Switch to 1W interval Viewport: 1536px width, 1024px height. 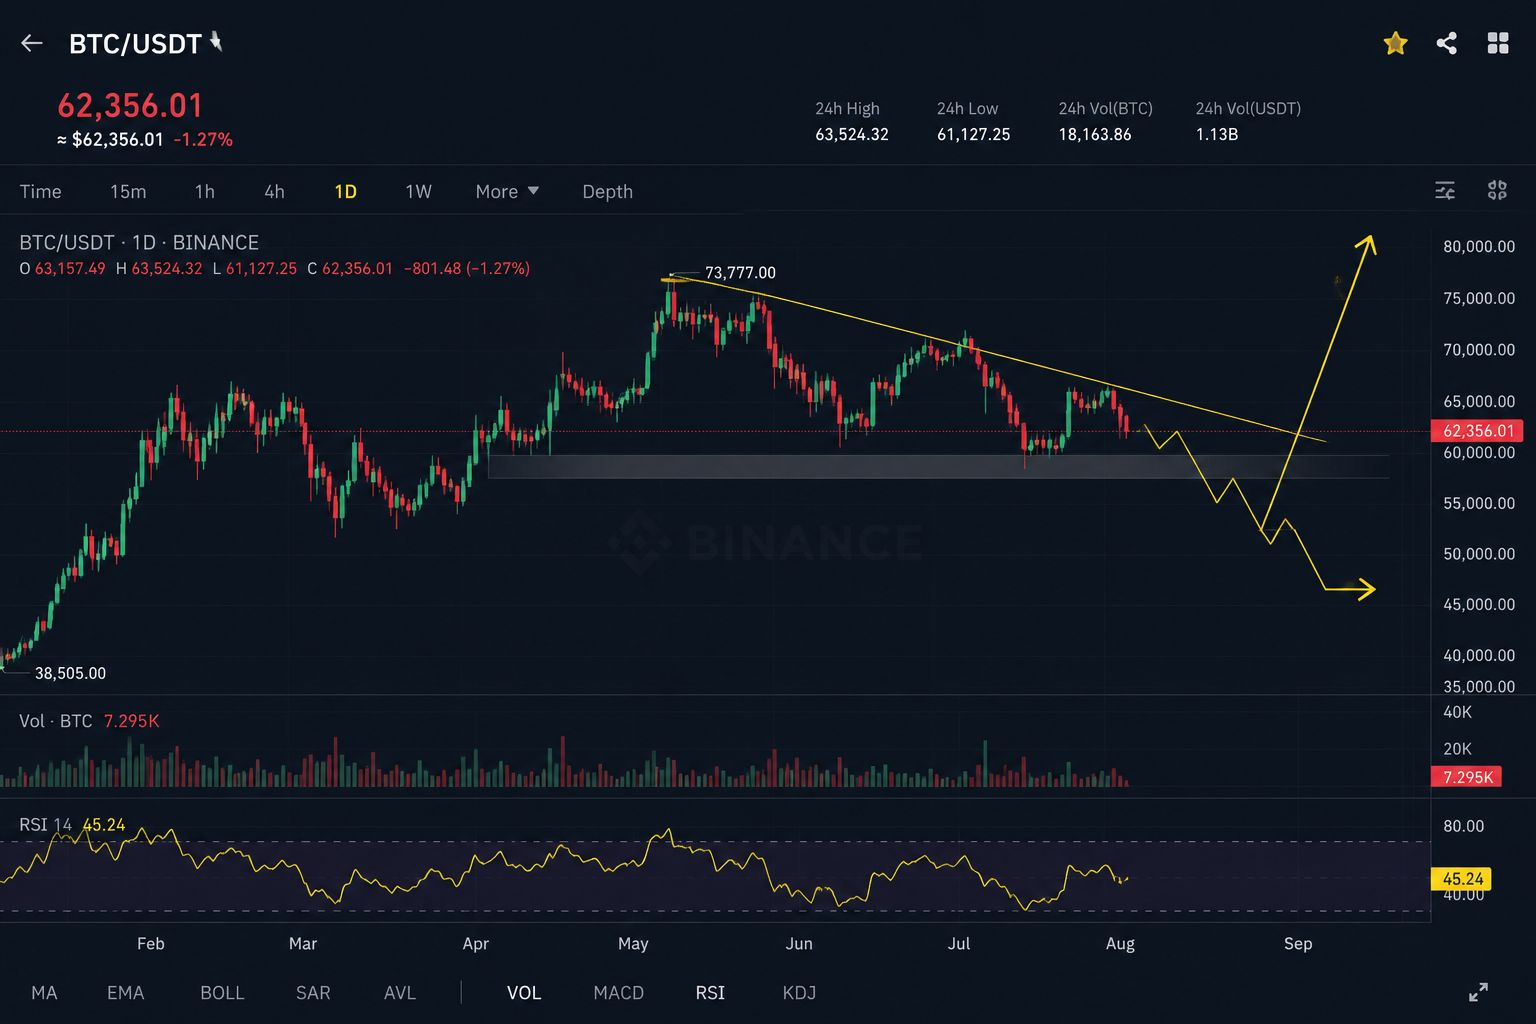418,191
